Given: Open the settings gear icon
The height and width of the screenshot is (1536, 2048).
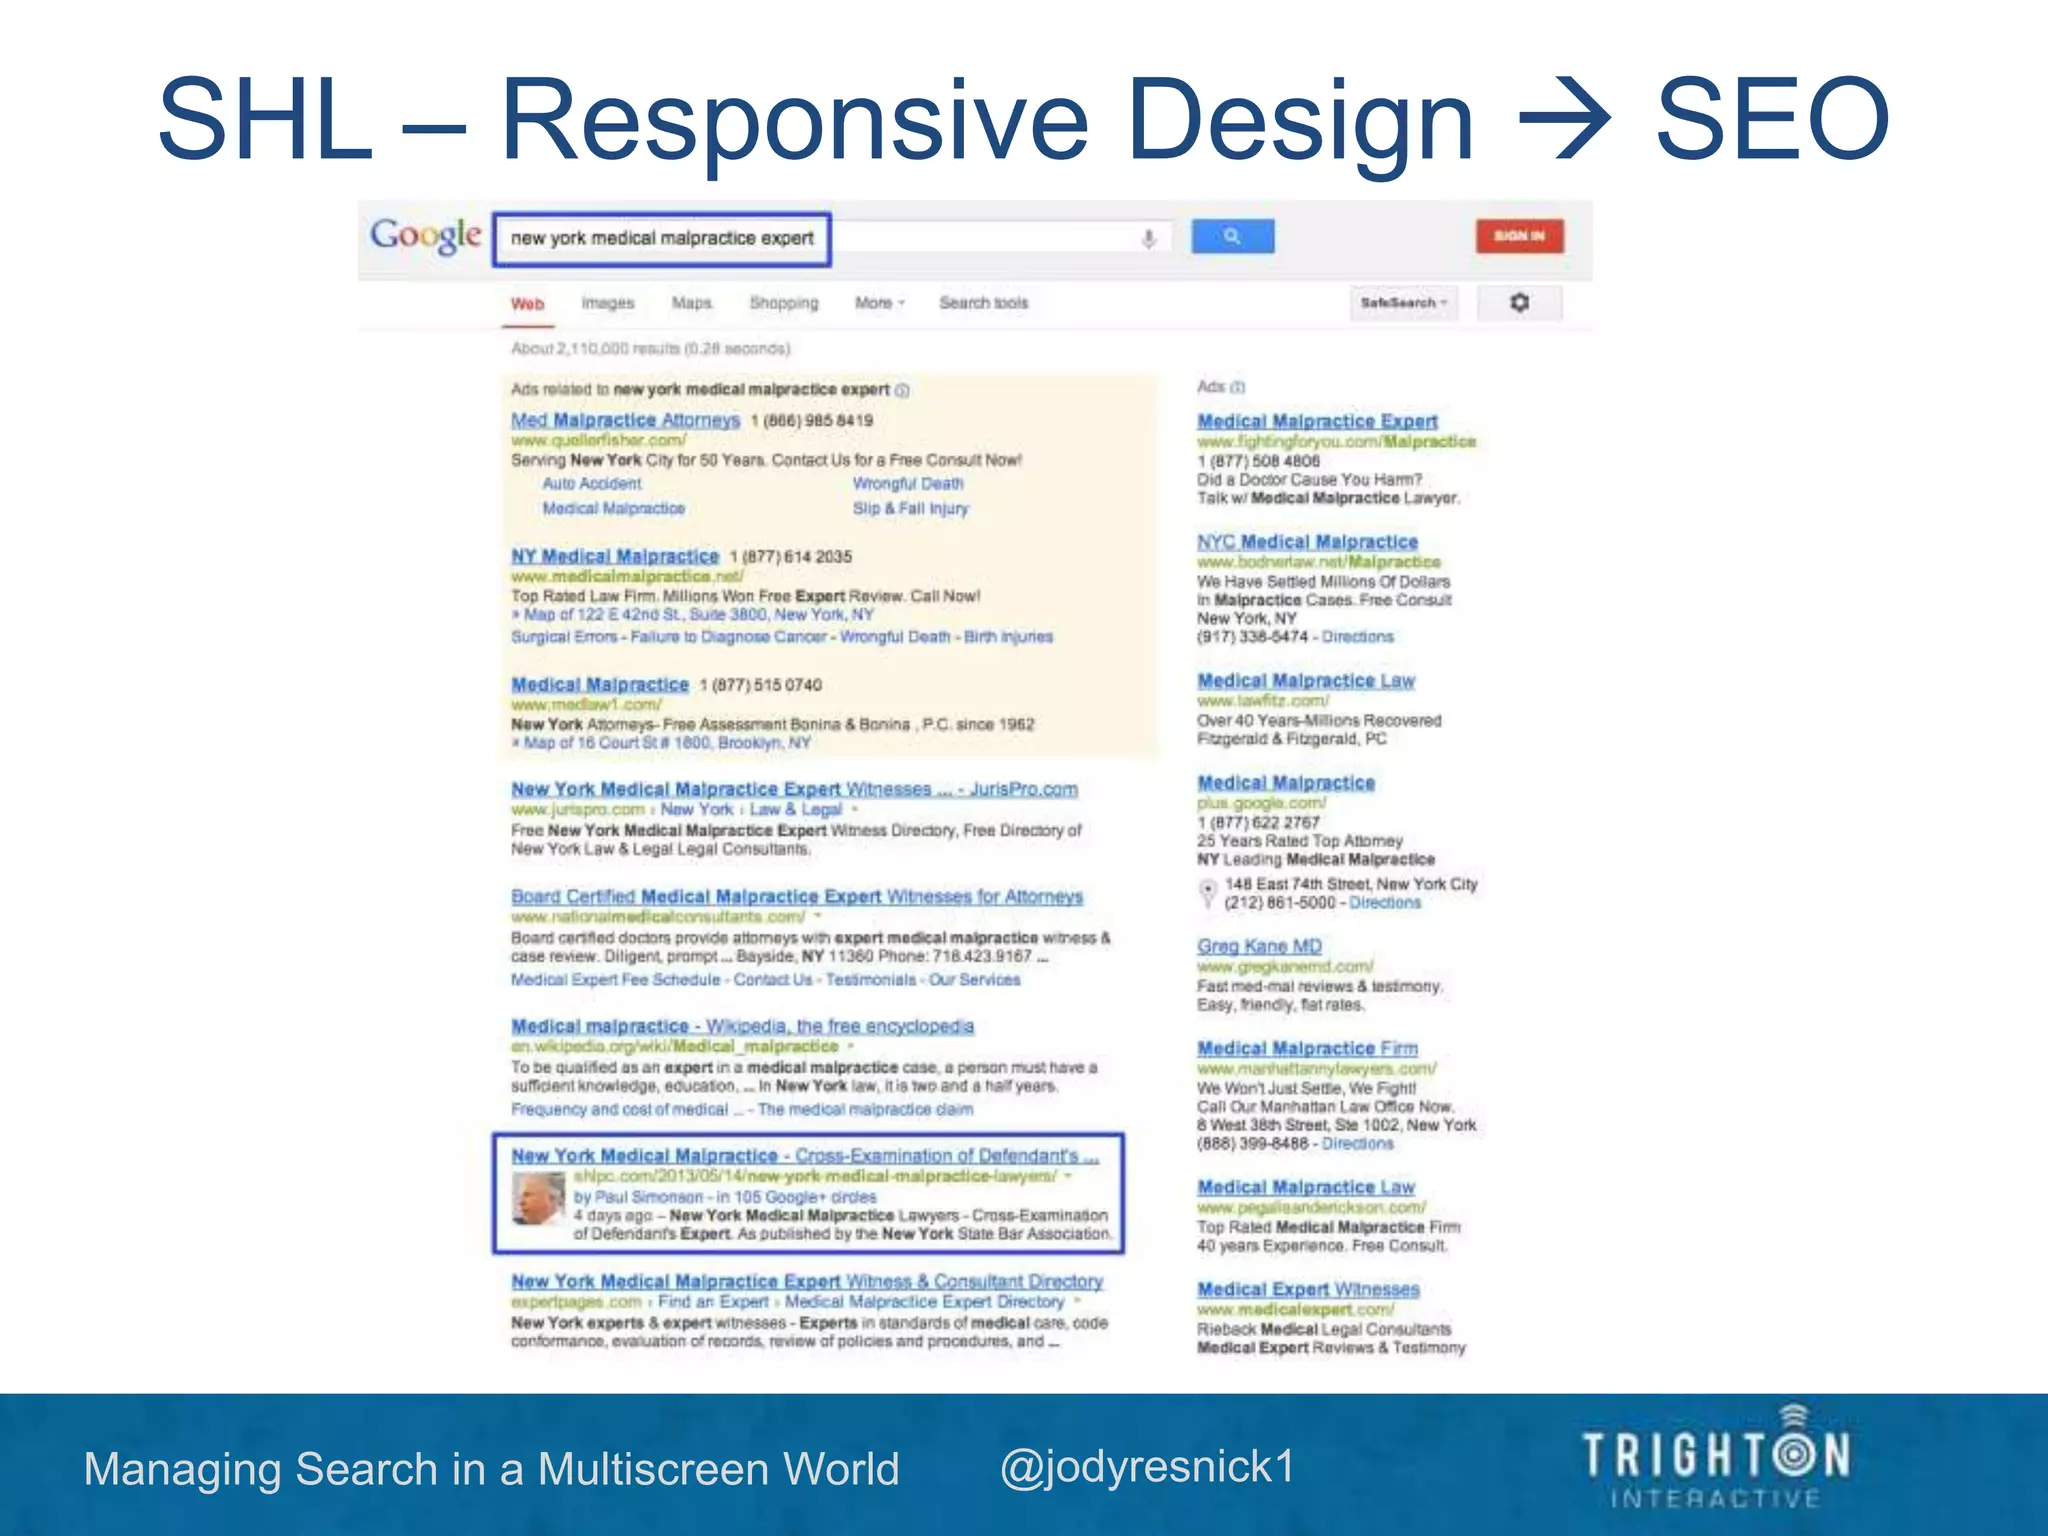Looking at the screenshot, I should pos(1519,302).
